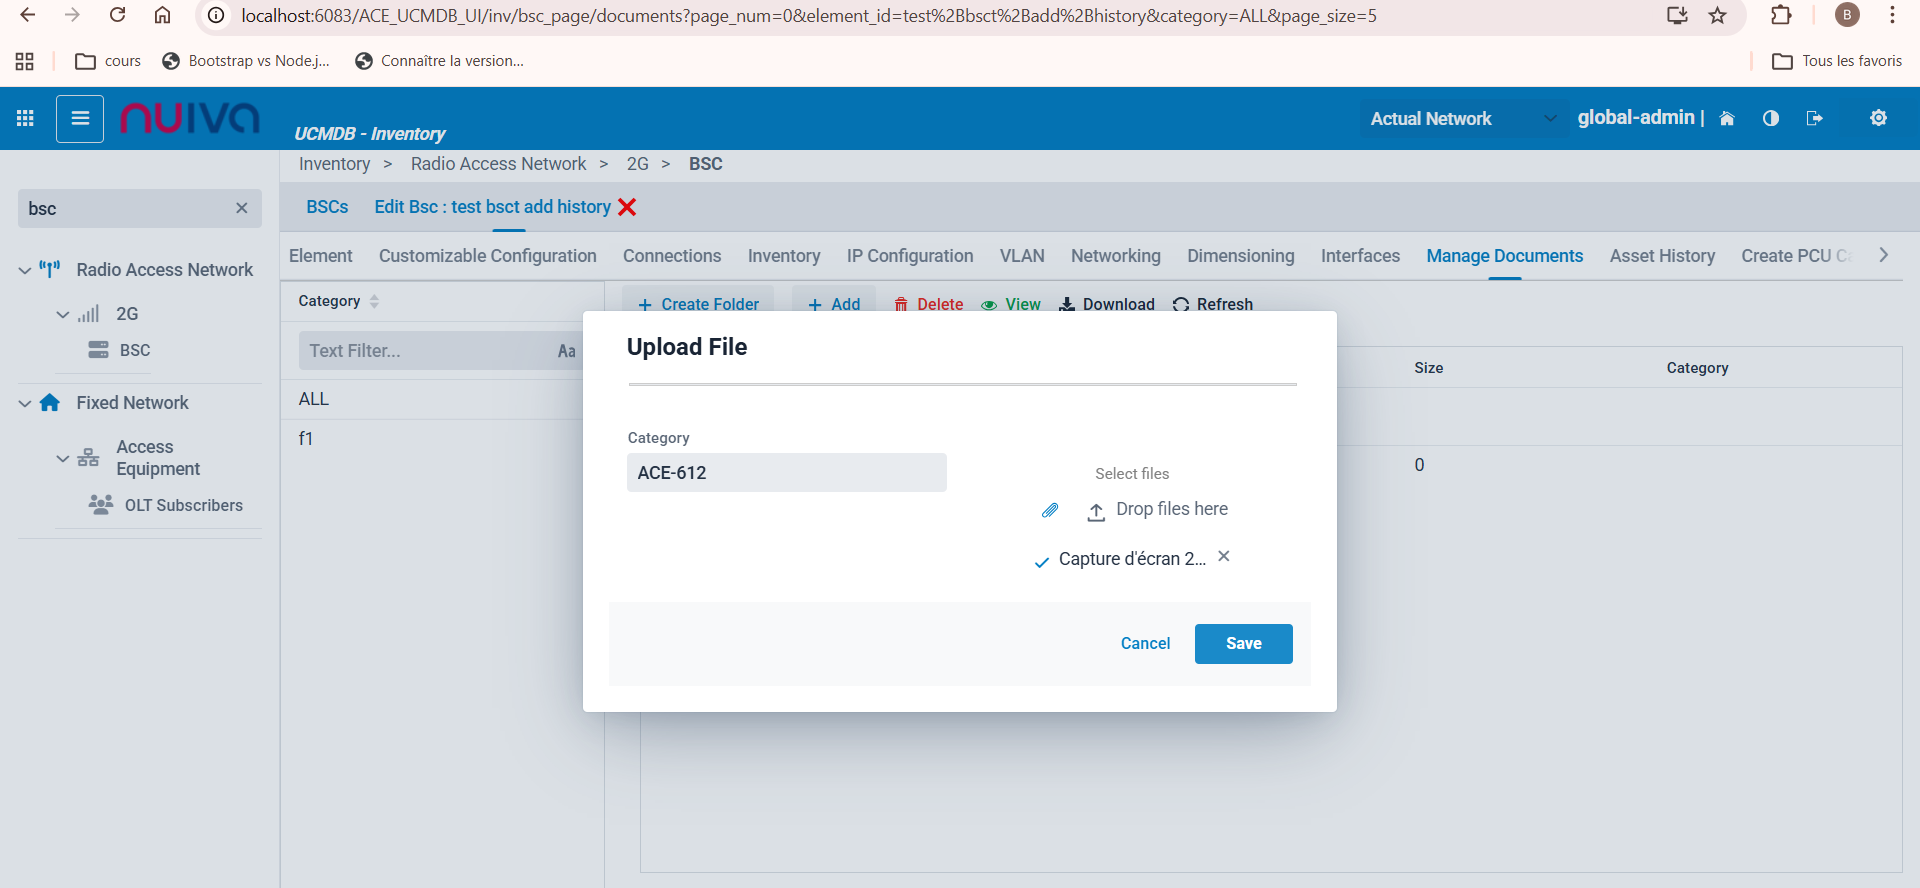
Task: Switch to the Asset History tab
Action: pyautogui.click(x=1662, y=256)
